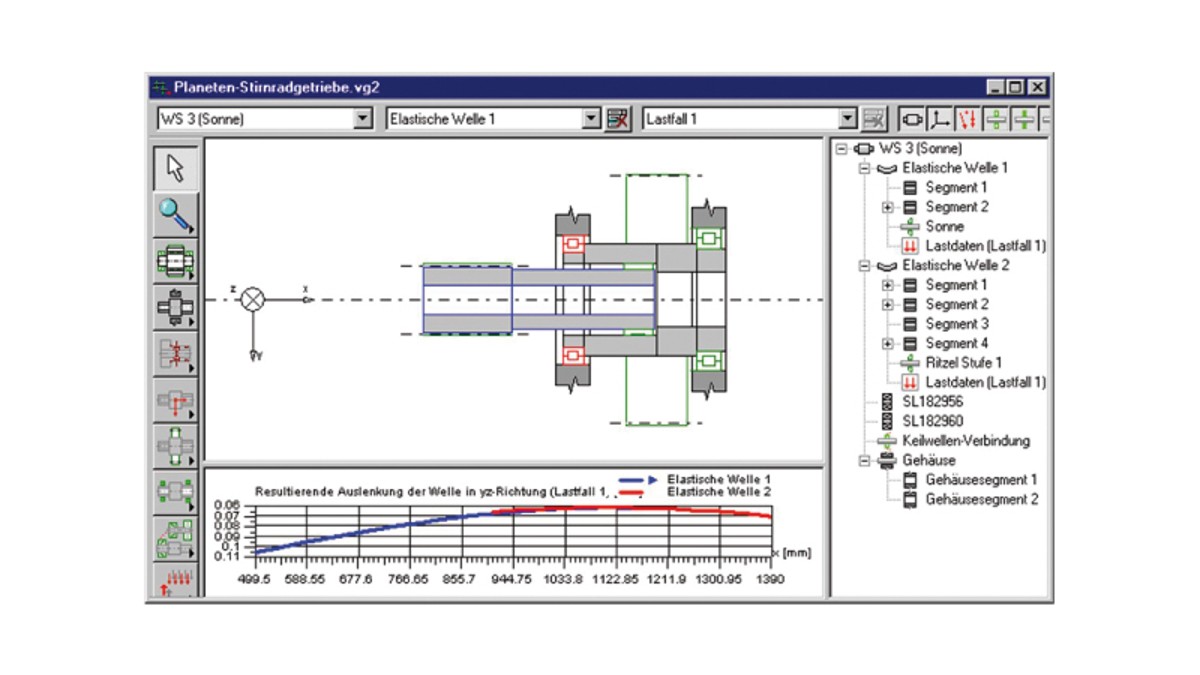
Task: Expand Segment 2 under Elastische Welle 1
Action: [x=887, y=207]
